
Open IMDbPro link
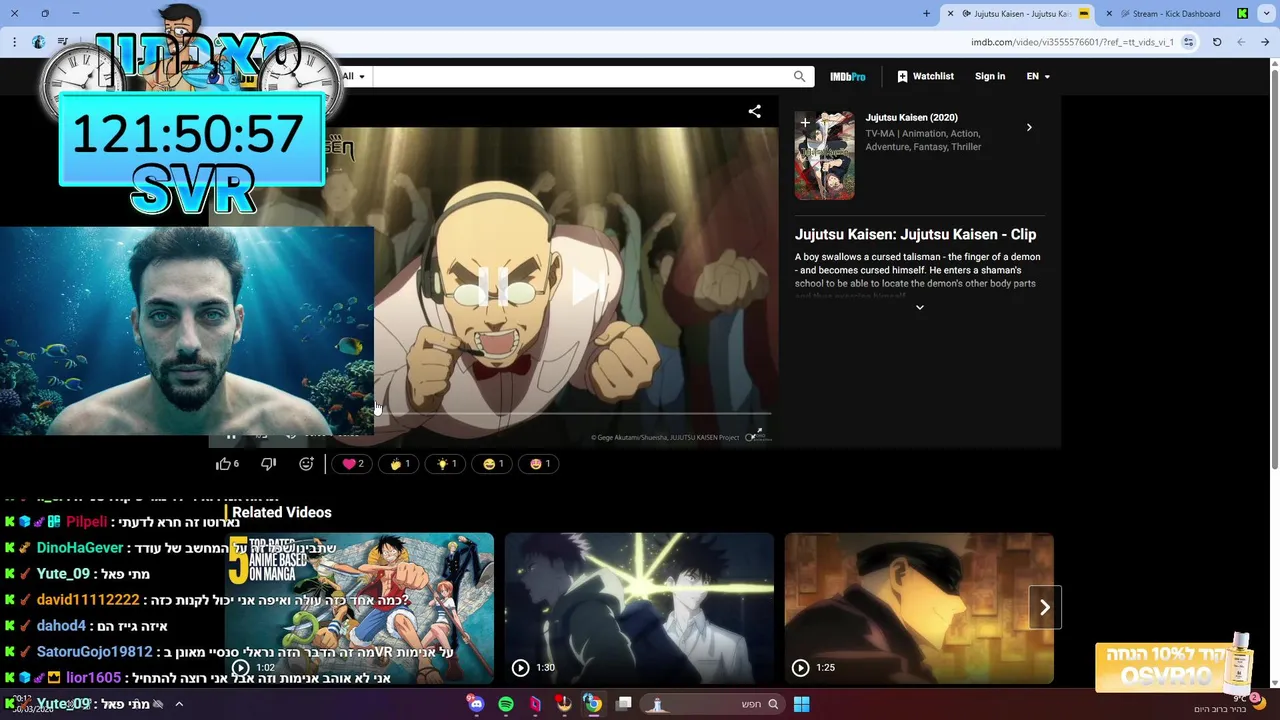pyautogui.click(x=847, y=76)
